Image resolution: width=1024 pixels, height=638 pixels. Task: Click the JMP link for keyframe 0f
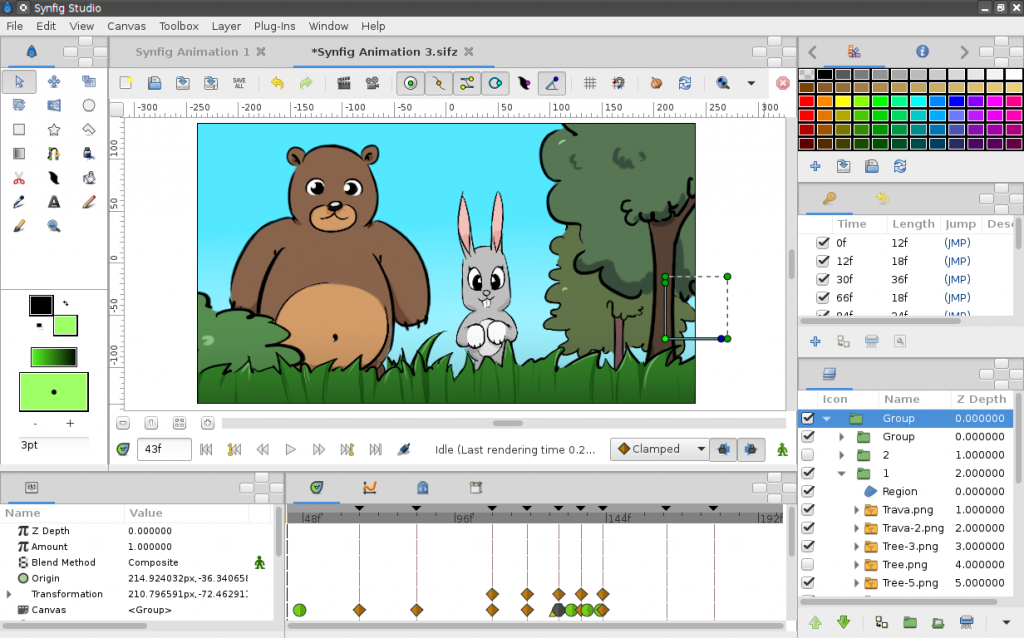click(x=958, y=243)
